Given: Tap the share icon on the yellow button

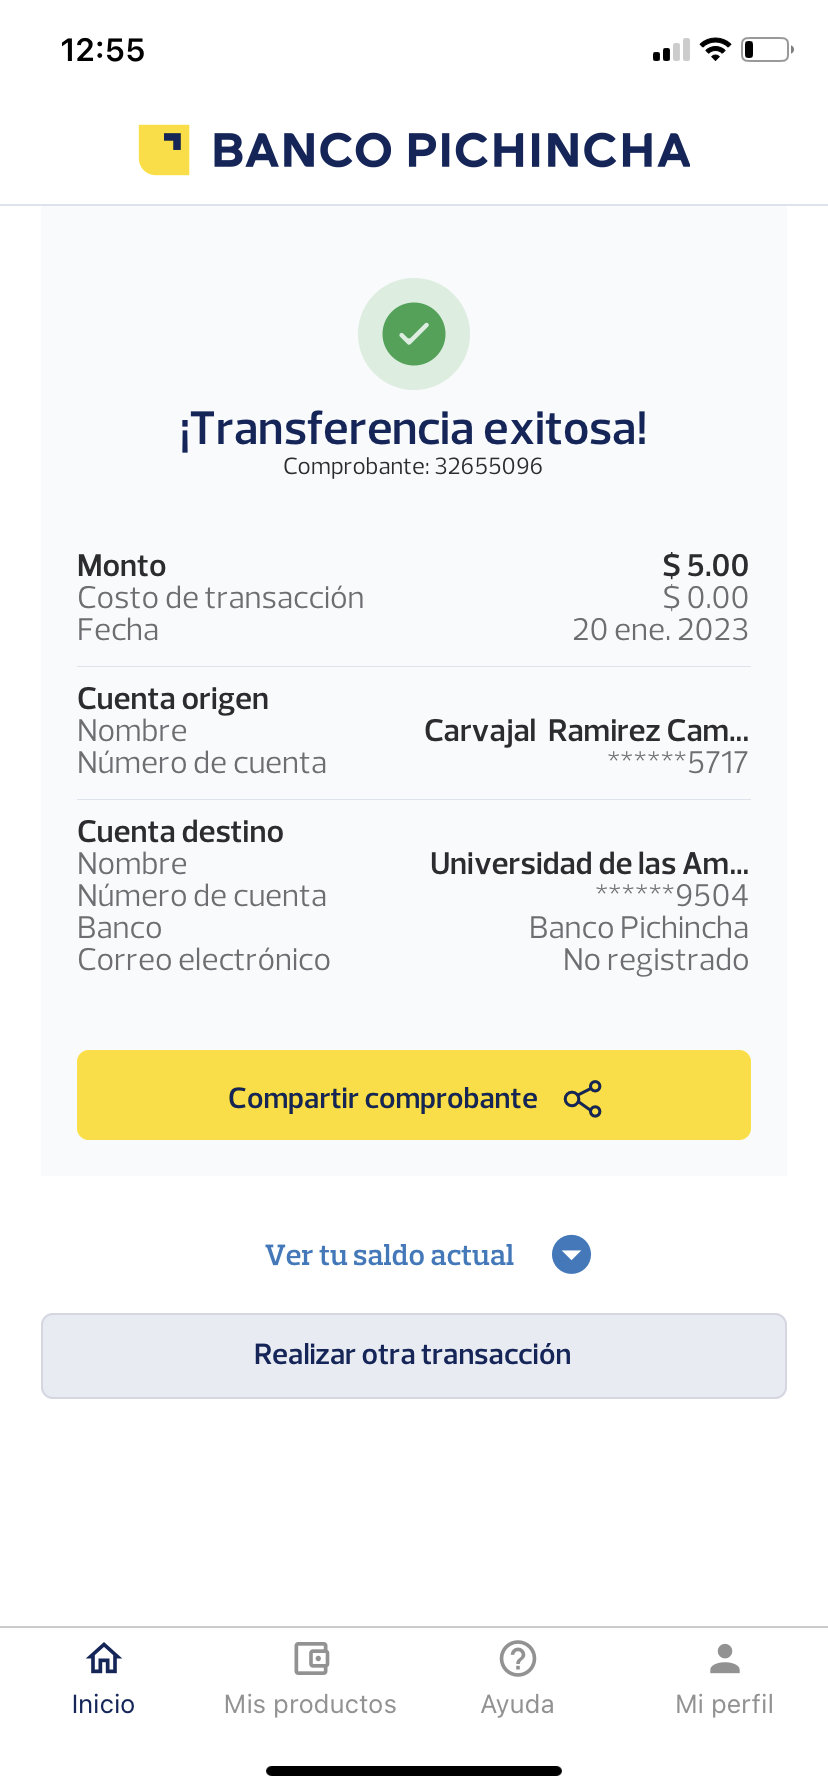Looking at the screenshot, I should point(583,1098).
